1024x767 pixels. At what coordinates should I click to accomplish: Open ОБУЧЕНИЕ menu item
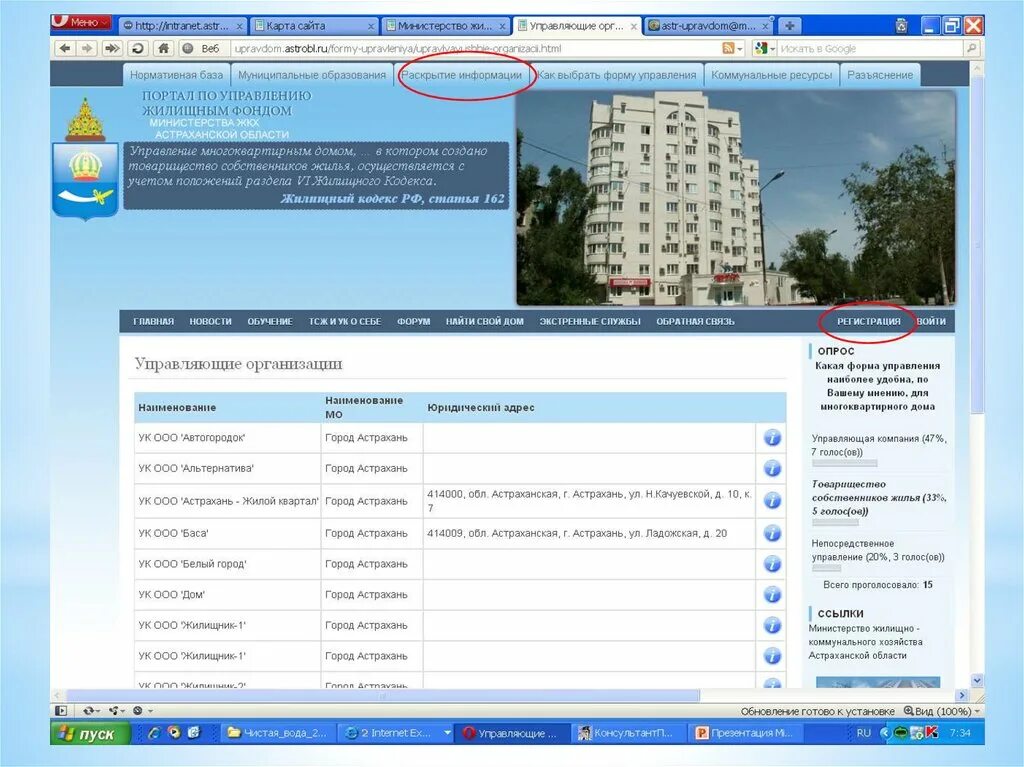click(270, 321)
